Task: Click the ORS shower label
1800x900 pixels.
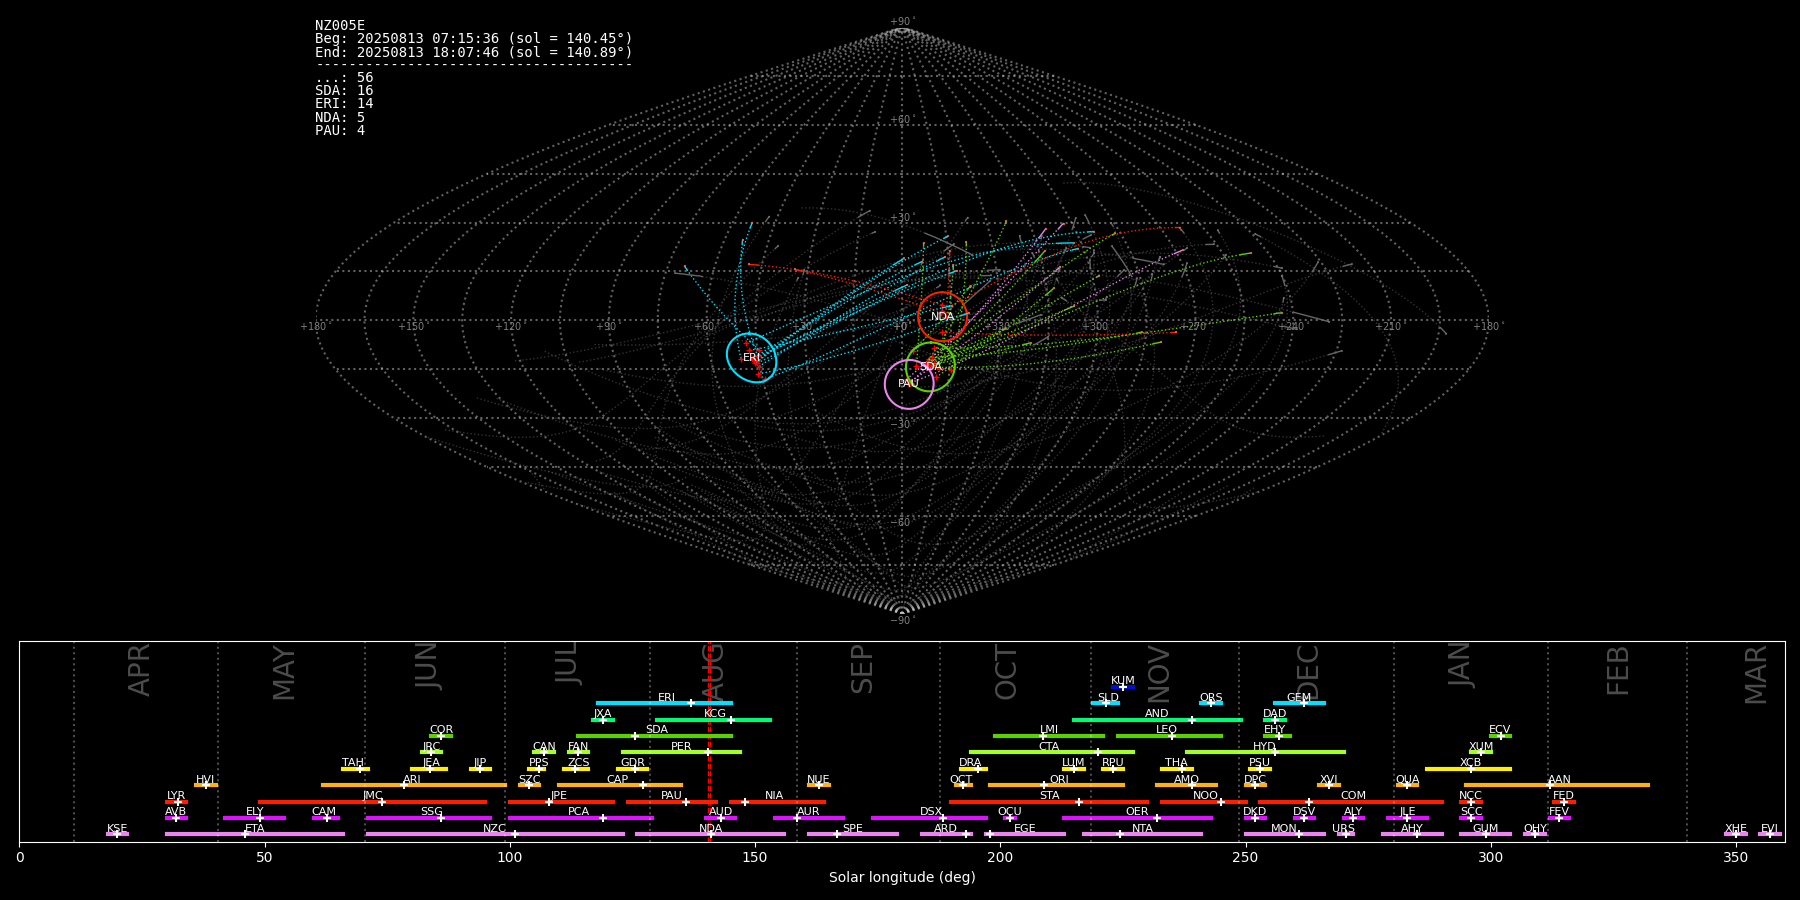Action: pyautogui.click(x=1210, y=698)
